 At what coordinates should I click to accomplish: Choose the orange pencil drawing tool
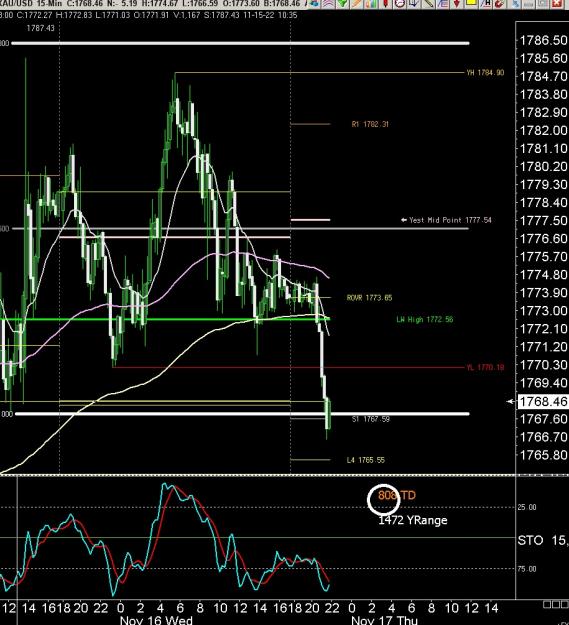(x=357, y=3)
